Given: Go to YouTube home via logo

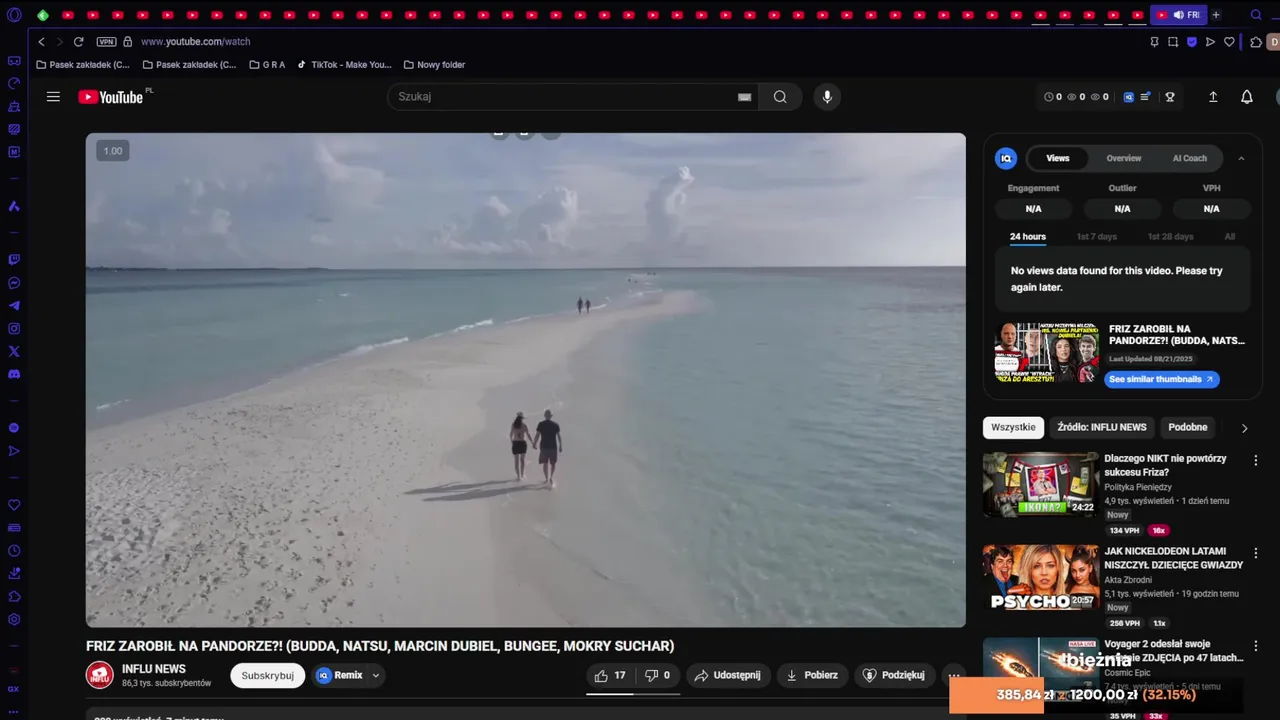Looking at the screenshot, I should coord(111,97).
